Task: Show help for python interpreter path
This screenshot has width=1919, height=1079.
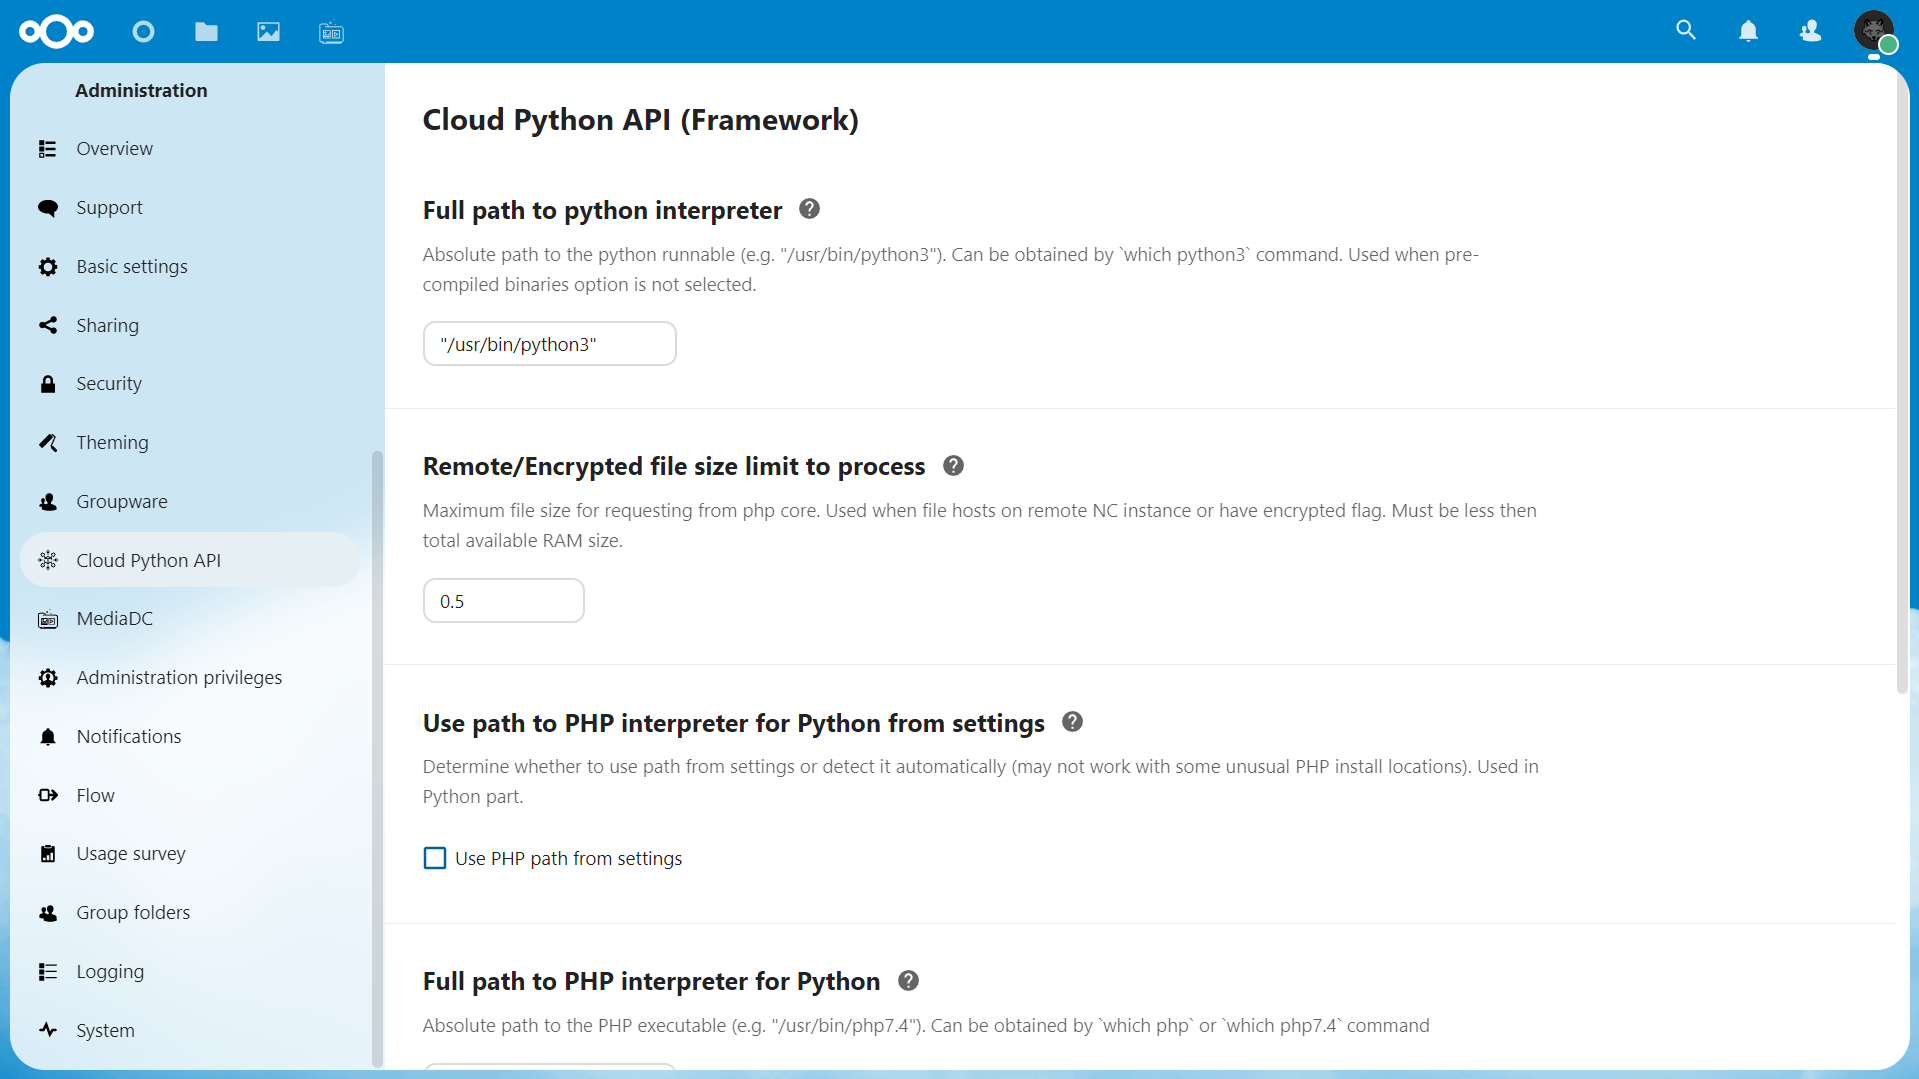Action: (810, 209)
